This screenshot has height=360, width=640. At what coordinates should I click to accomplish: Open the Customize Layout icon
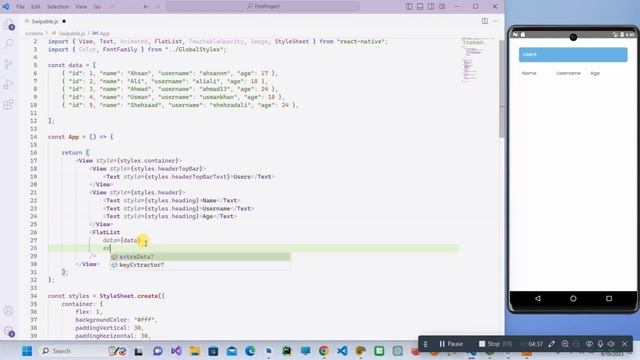[442, 7]
